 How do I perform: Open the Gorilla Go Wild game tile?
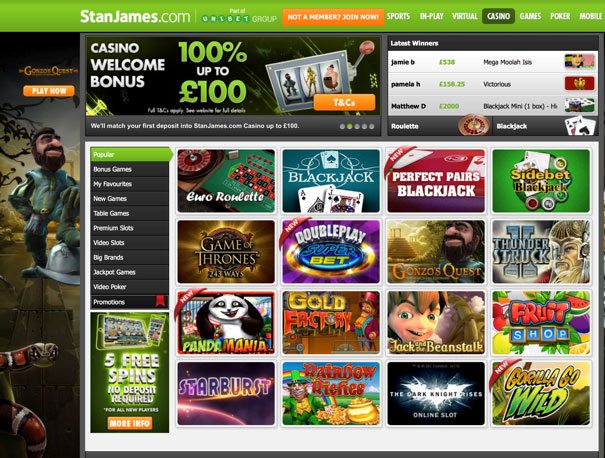point(541,393)
